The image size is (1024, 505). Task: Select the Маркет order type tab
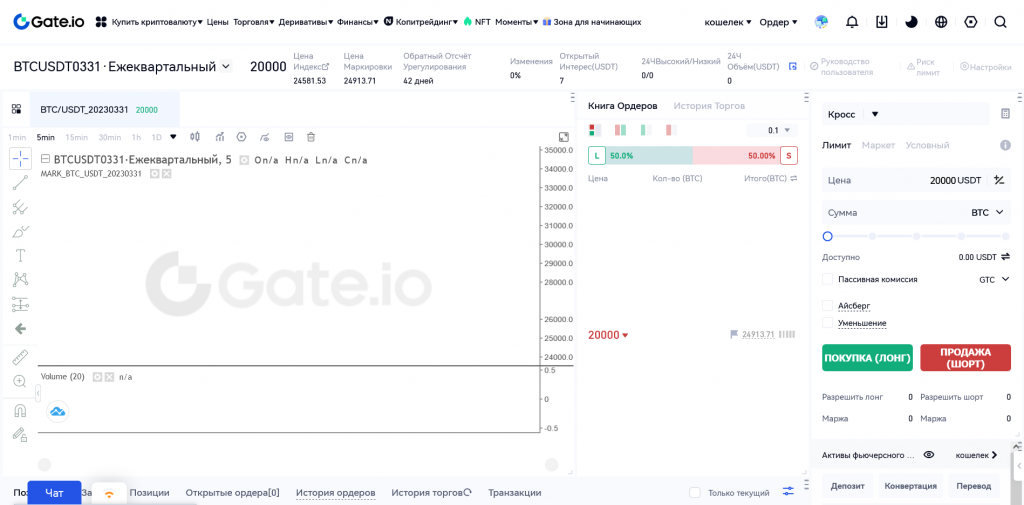878,146
